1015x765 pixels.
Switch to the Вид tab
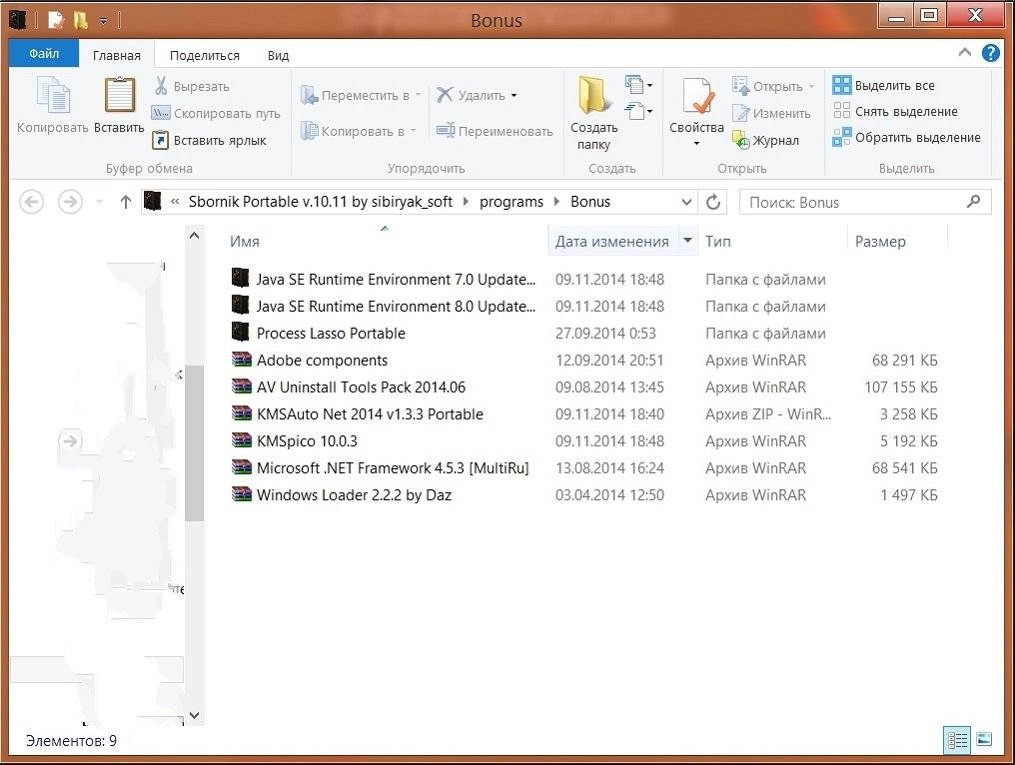coord(278,56)
